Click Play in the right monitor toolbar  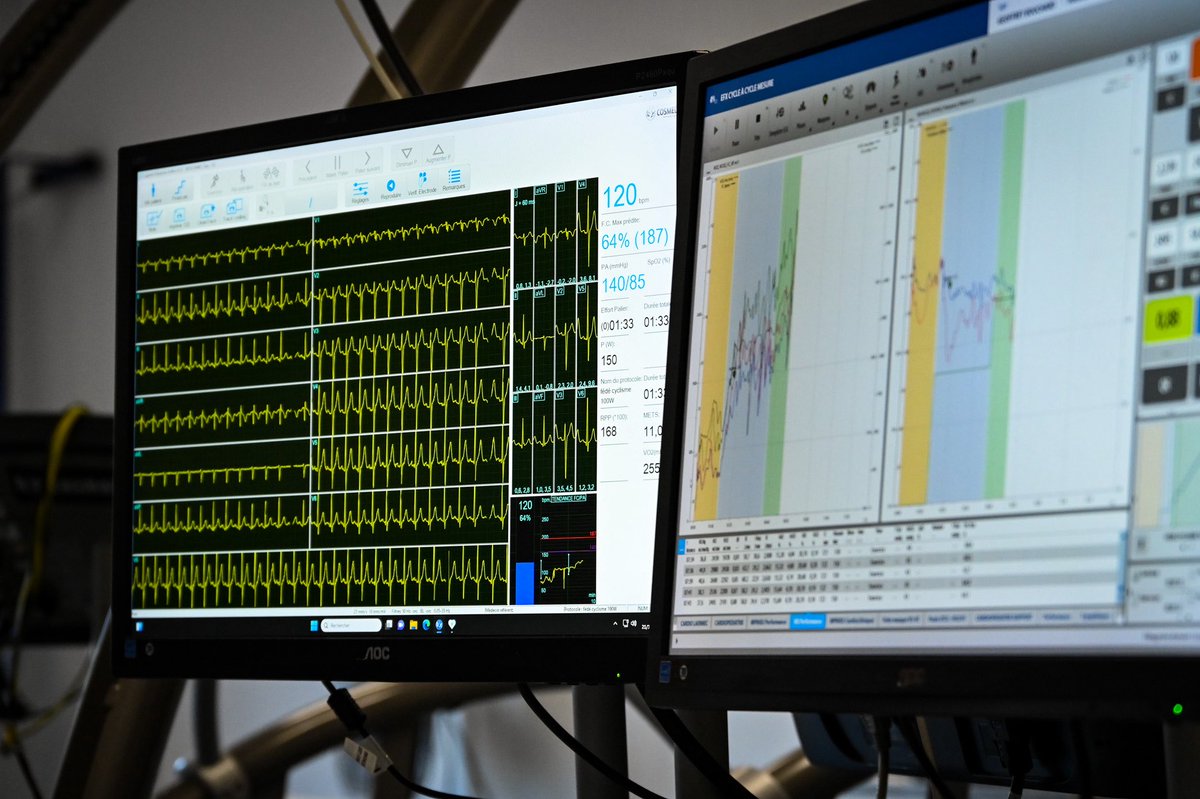[x=716, y=131]
